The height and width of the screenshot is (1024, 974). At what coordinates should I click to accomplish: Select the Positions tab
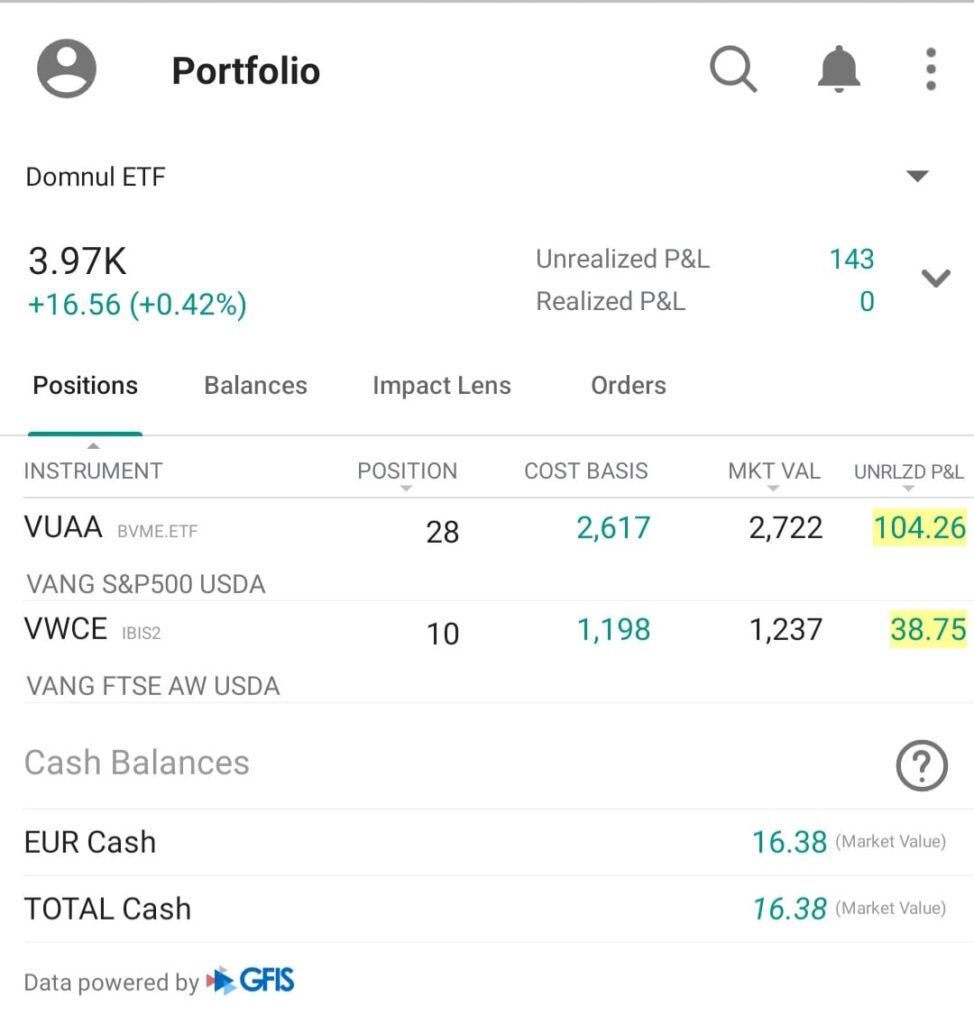85,386
